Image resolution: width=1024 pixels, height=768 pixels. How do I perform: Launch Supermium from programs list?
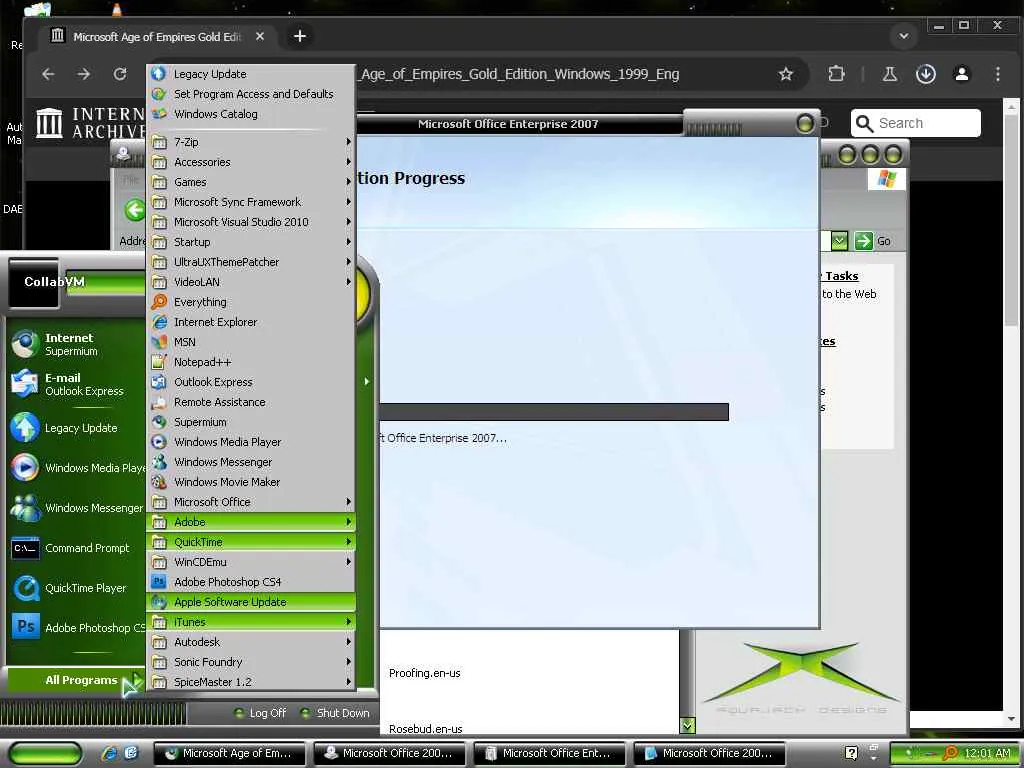tap(251, 422)
